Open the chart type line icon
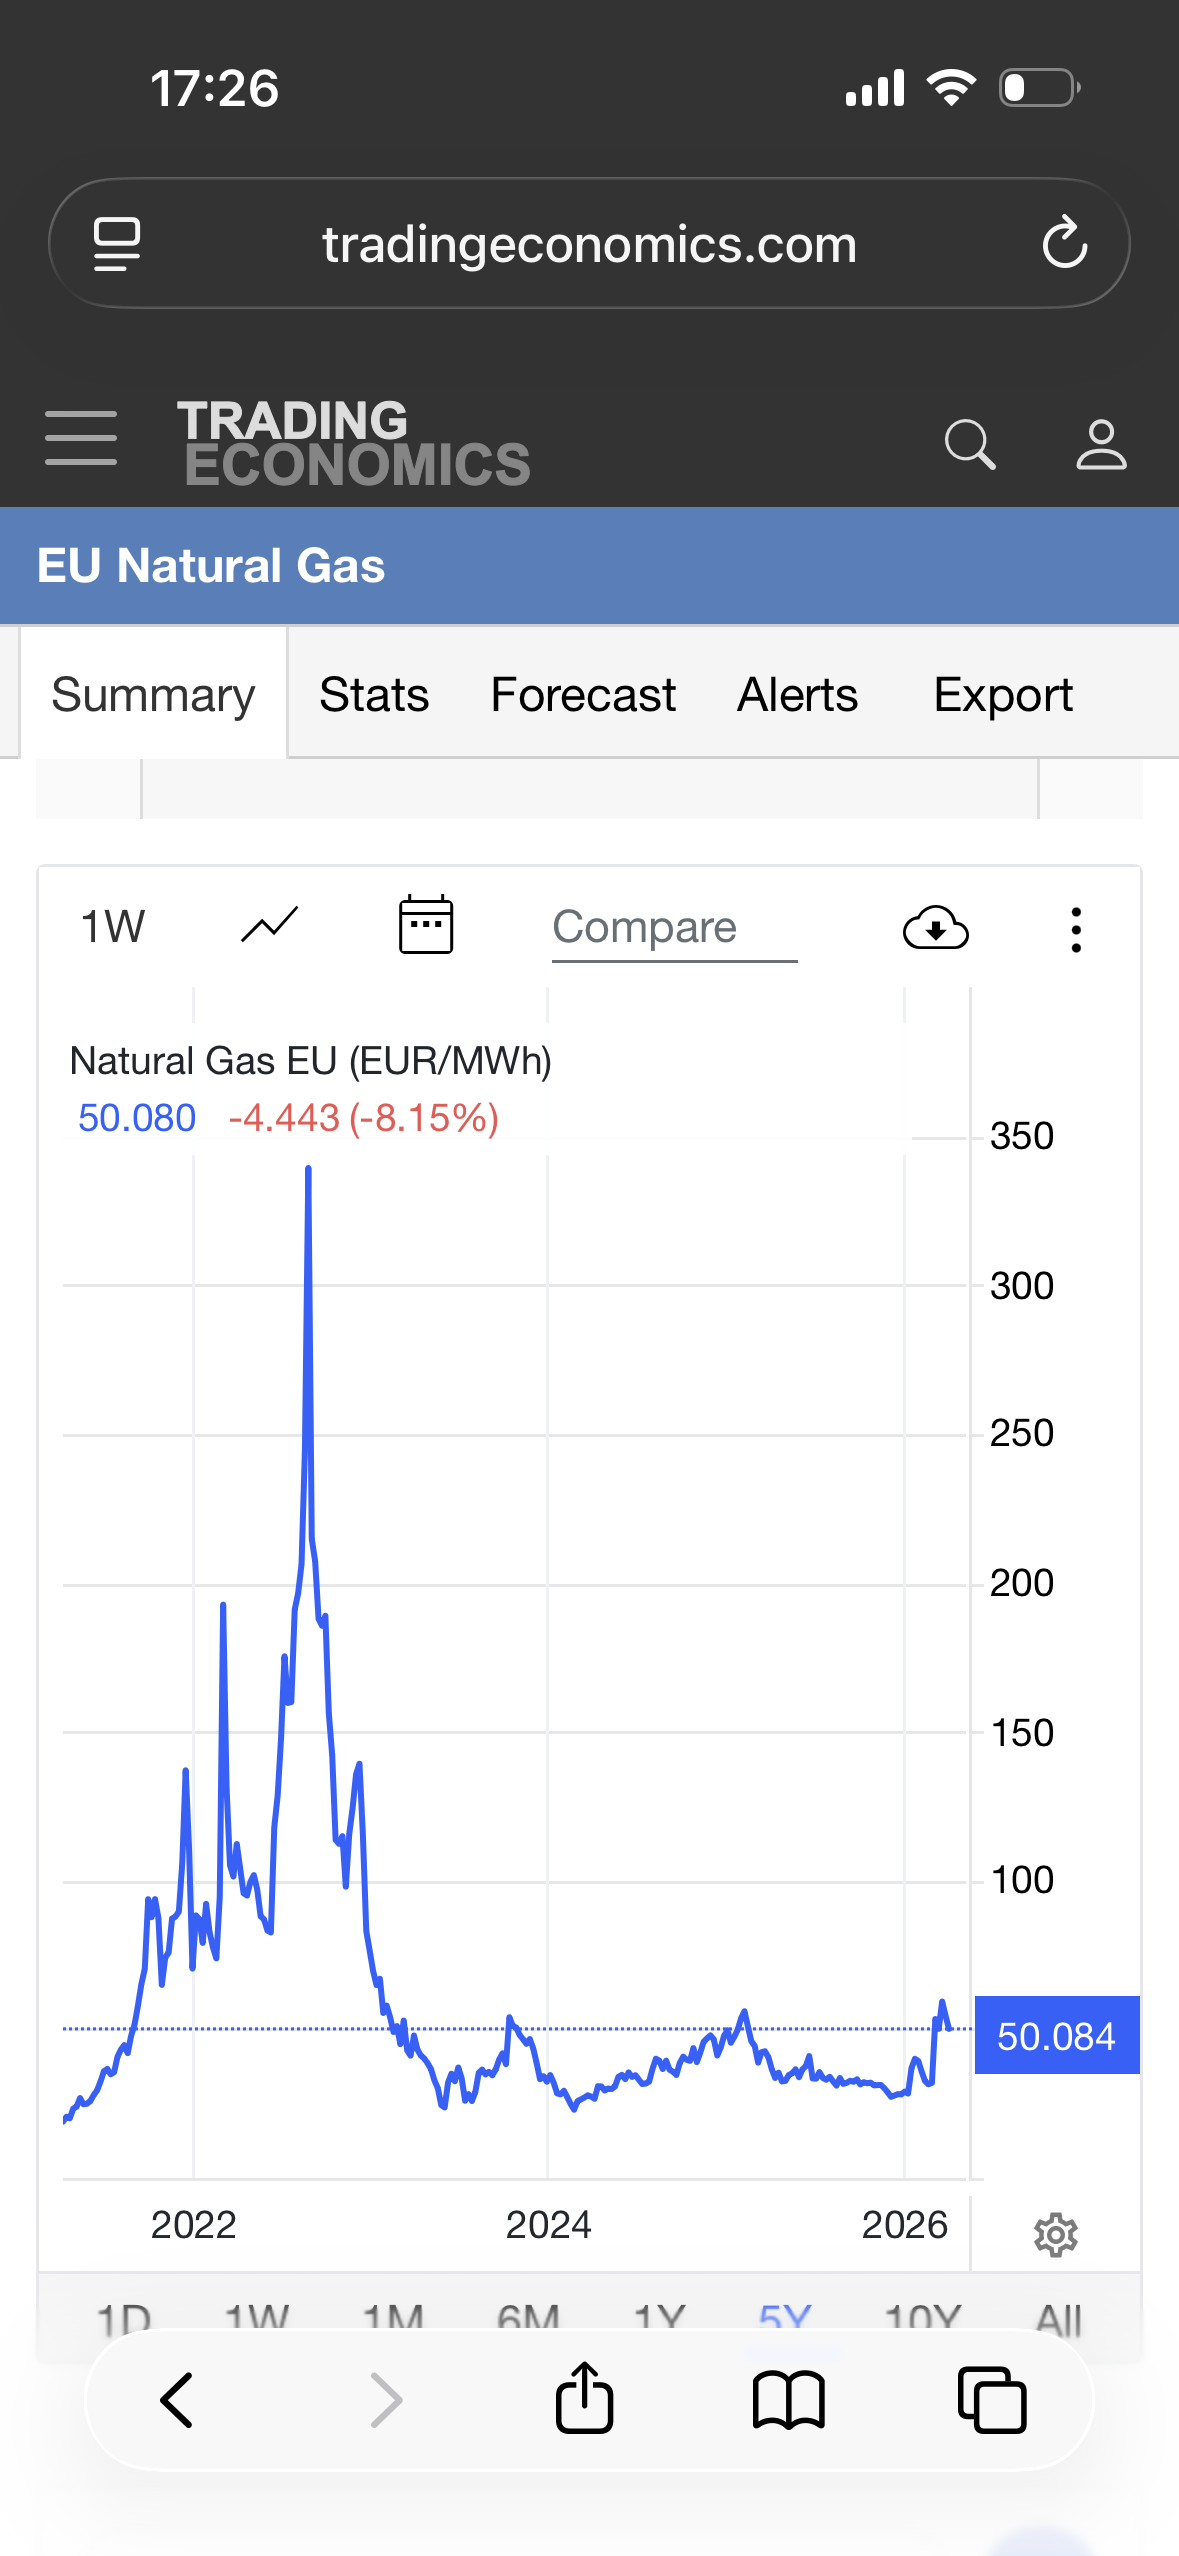The width and height of the screenshot is (1179, 2556). (269, 925)
